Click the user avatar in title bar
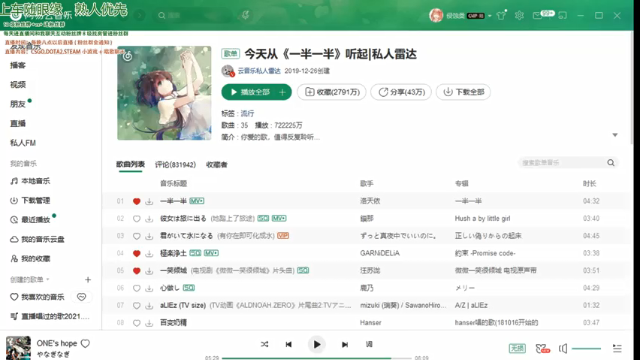 click(436, 16)
